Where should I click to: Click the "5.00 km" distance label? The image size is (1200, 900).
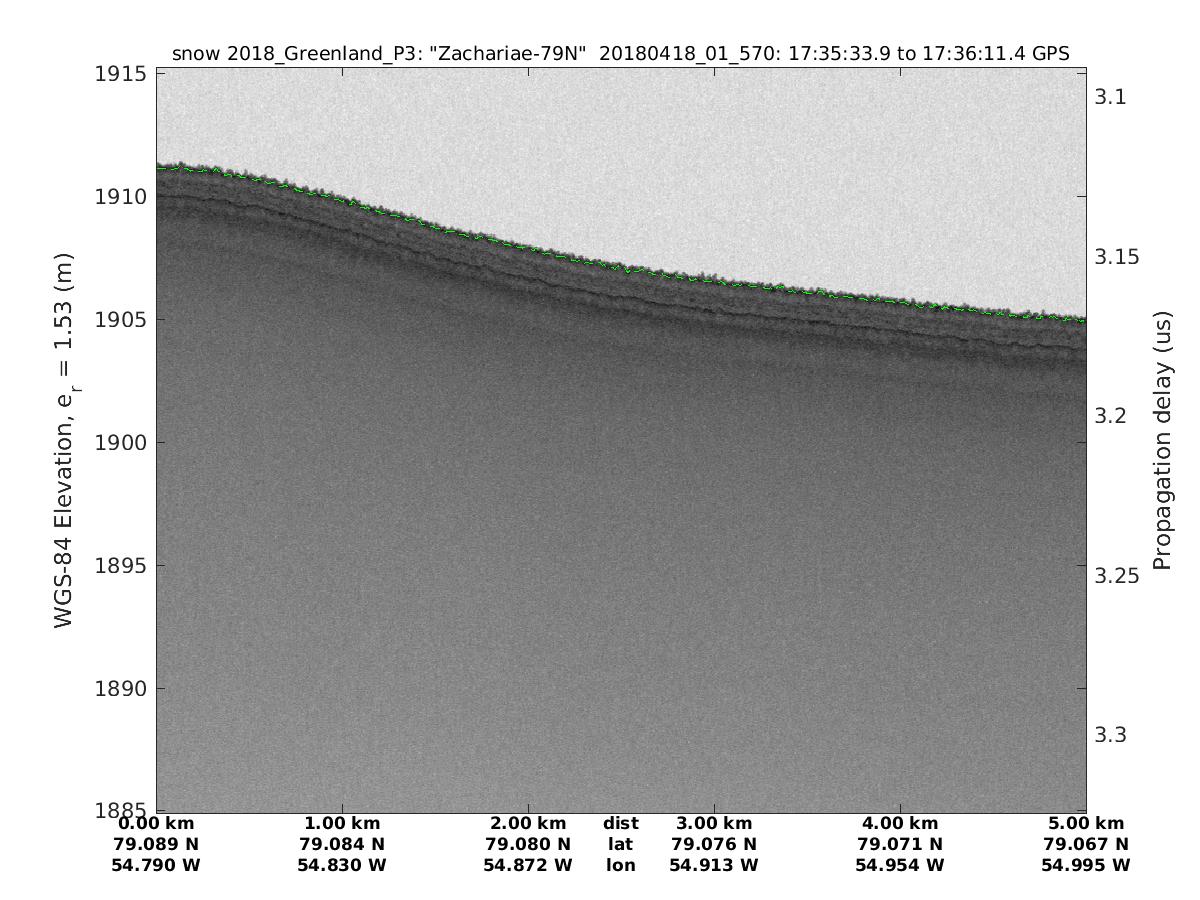pos(1086,824)
